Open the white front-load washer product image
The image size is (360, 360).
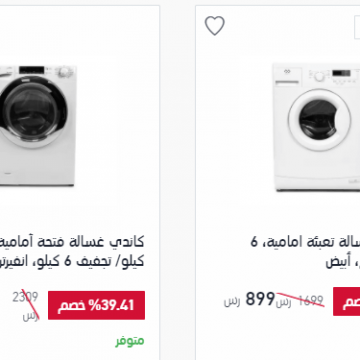click(316, 127)
